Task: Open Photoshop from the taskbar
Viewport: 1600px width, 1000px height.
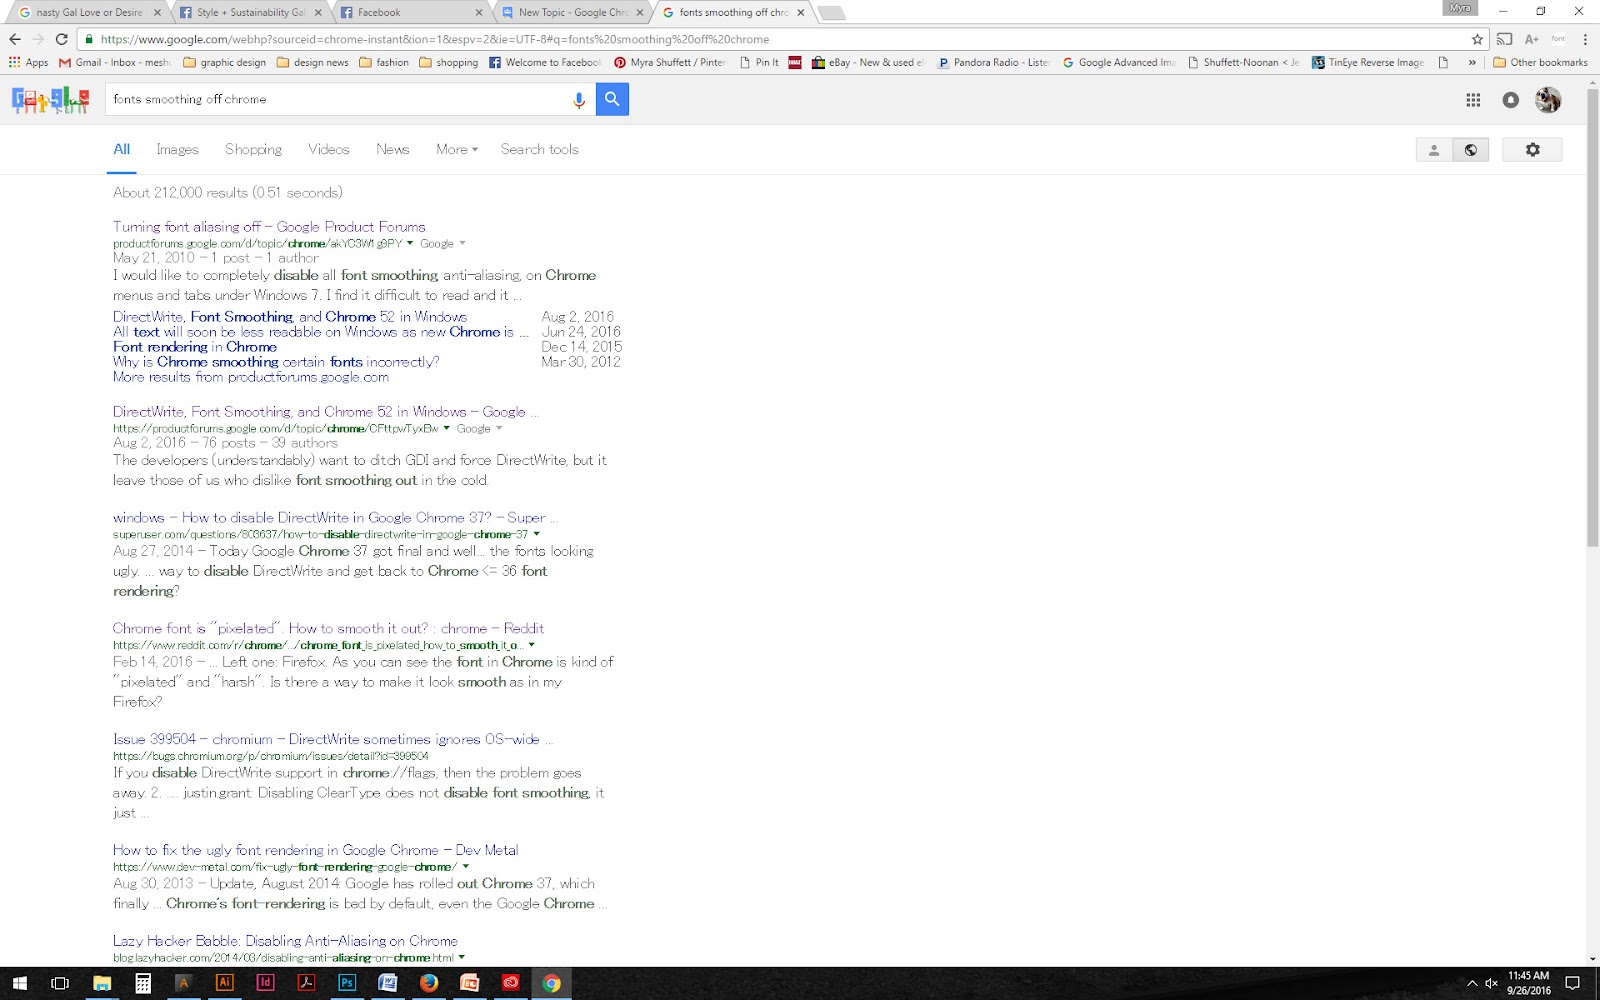Action: click(347, 983)
